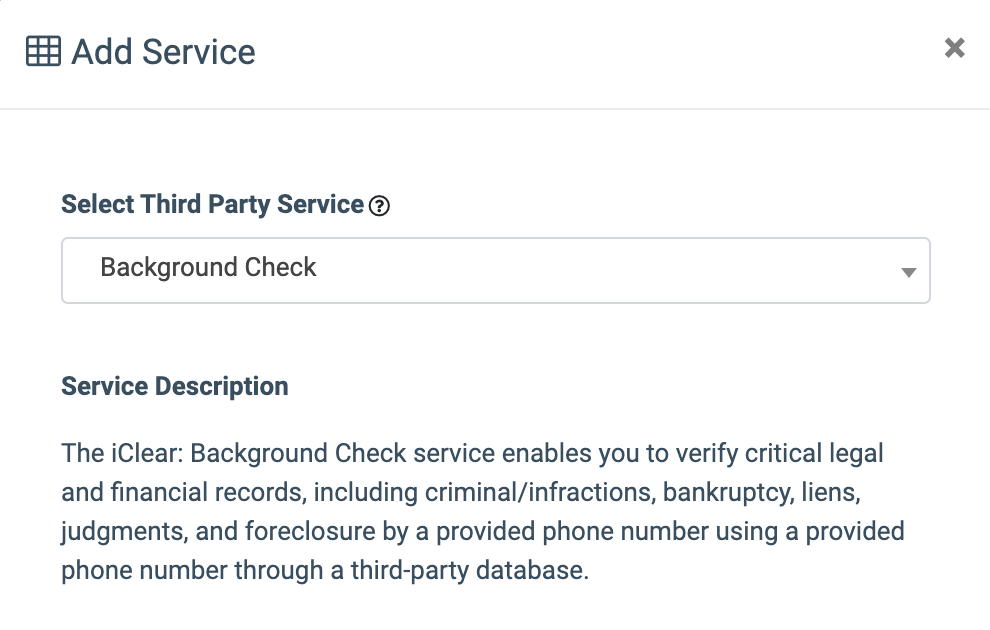The height and width of the screenshot is (630, 990).
Task: Close the Add Service dialog
Action: coord(955,48)
